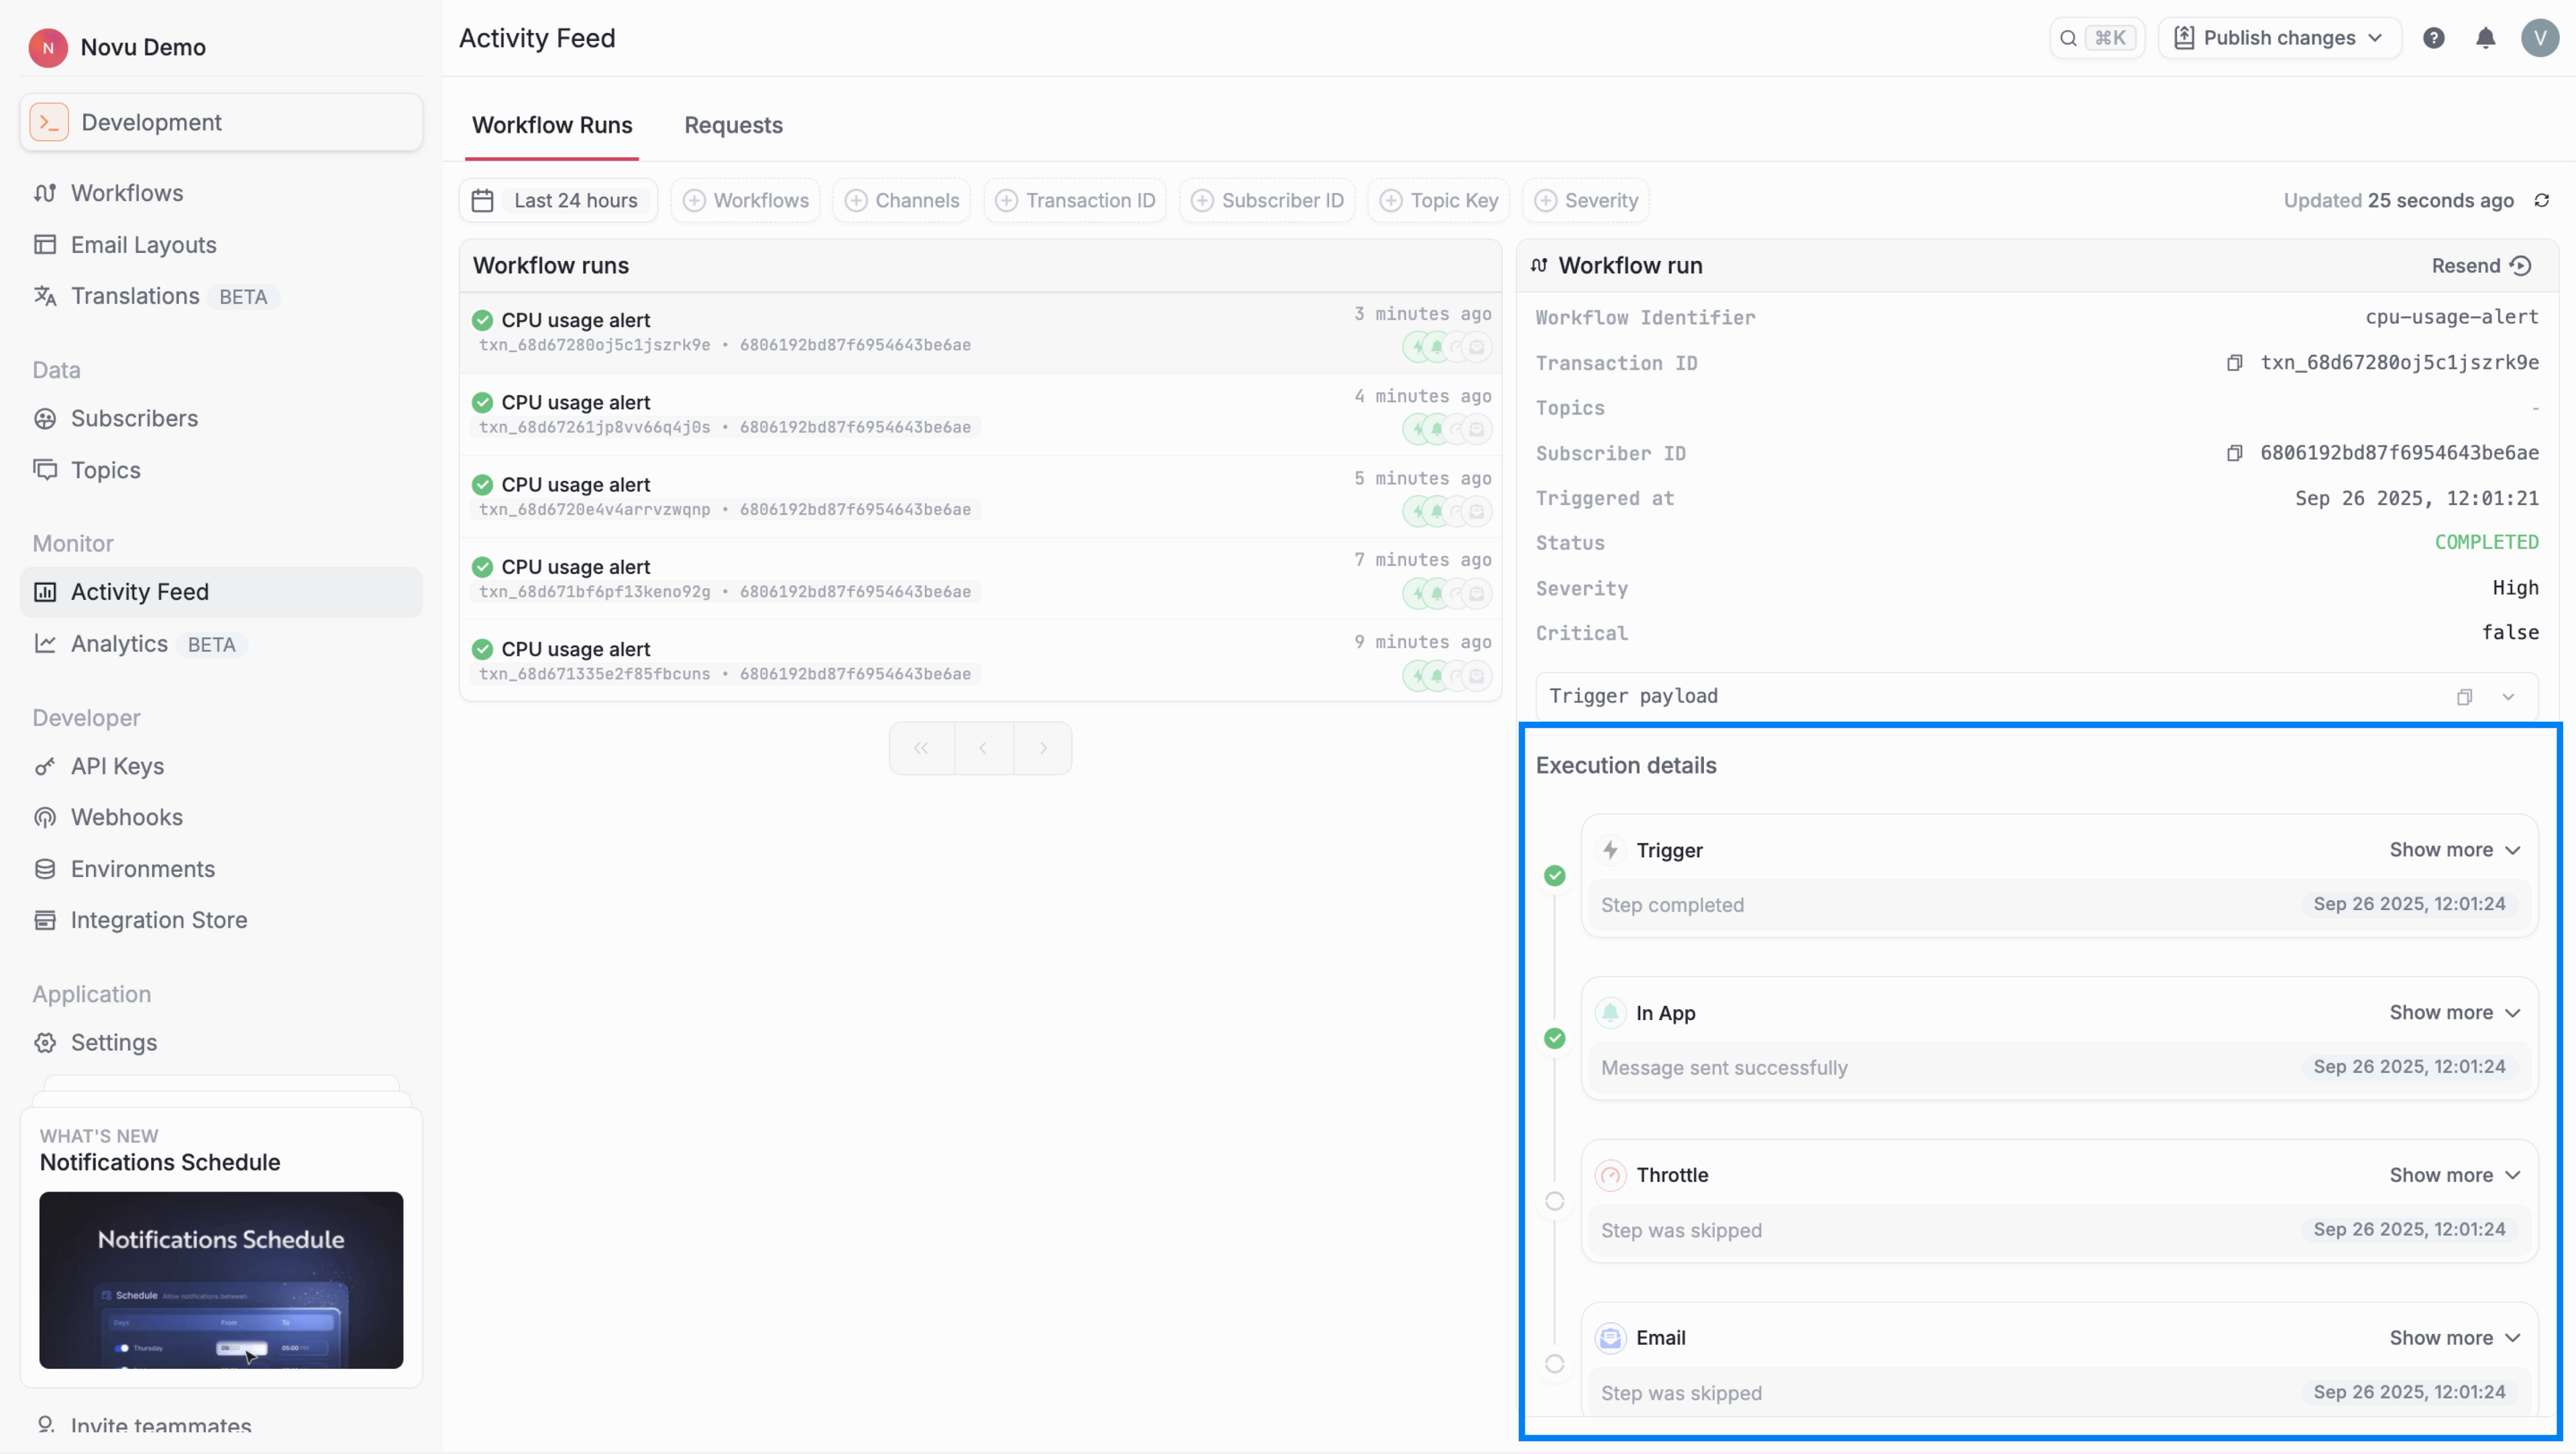Click the user avatar V icon
Screen dimensions: 2576x1454
(x=2539, y=38)
